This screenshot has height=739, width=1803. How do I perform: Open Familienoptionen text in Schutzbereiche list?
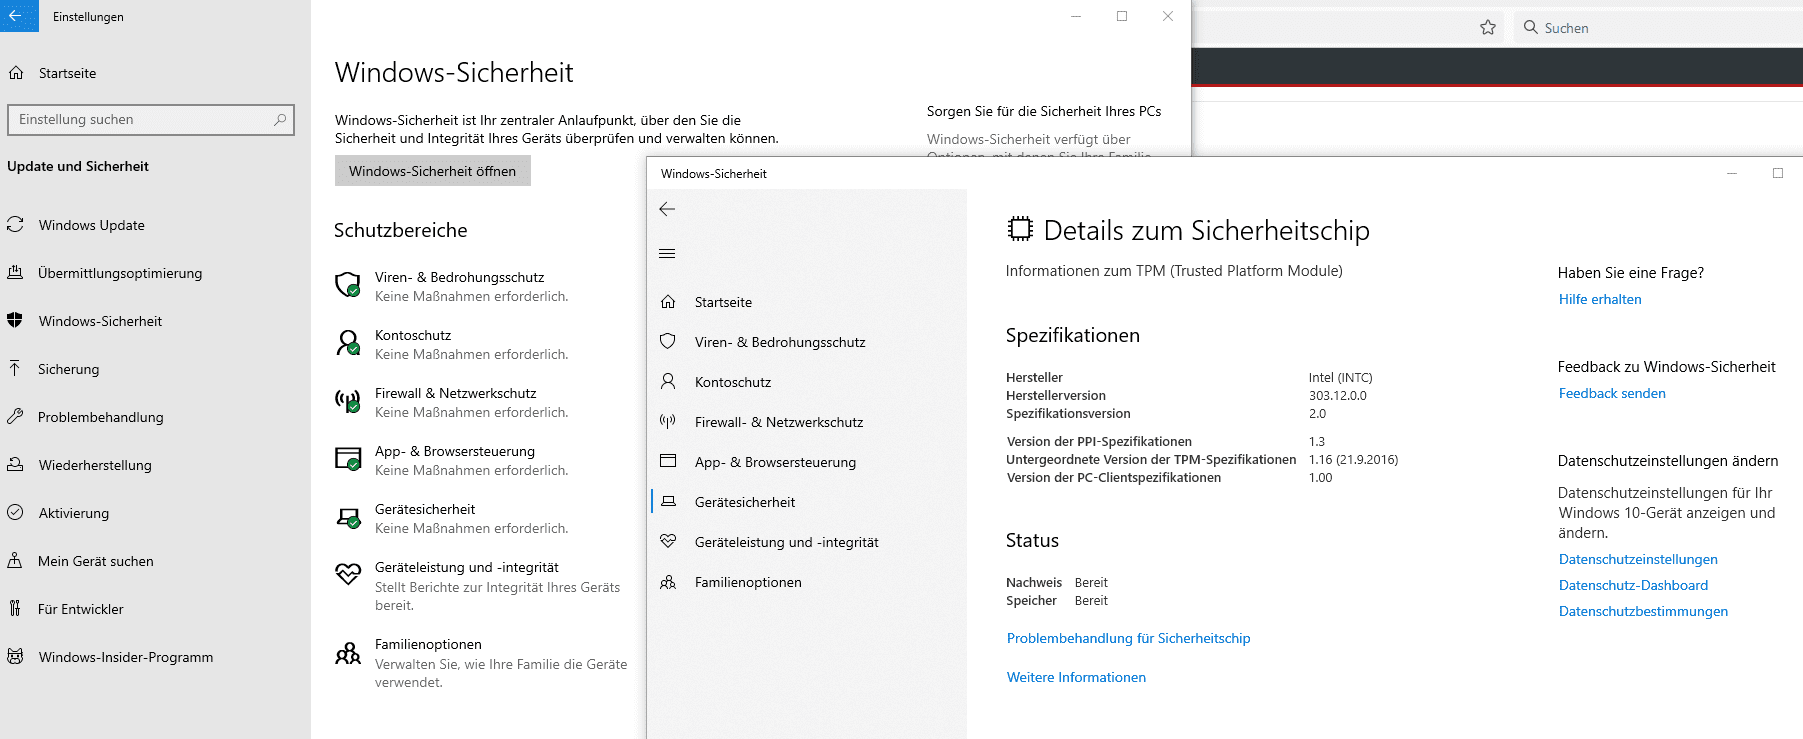[428, 644]
